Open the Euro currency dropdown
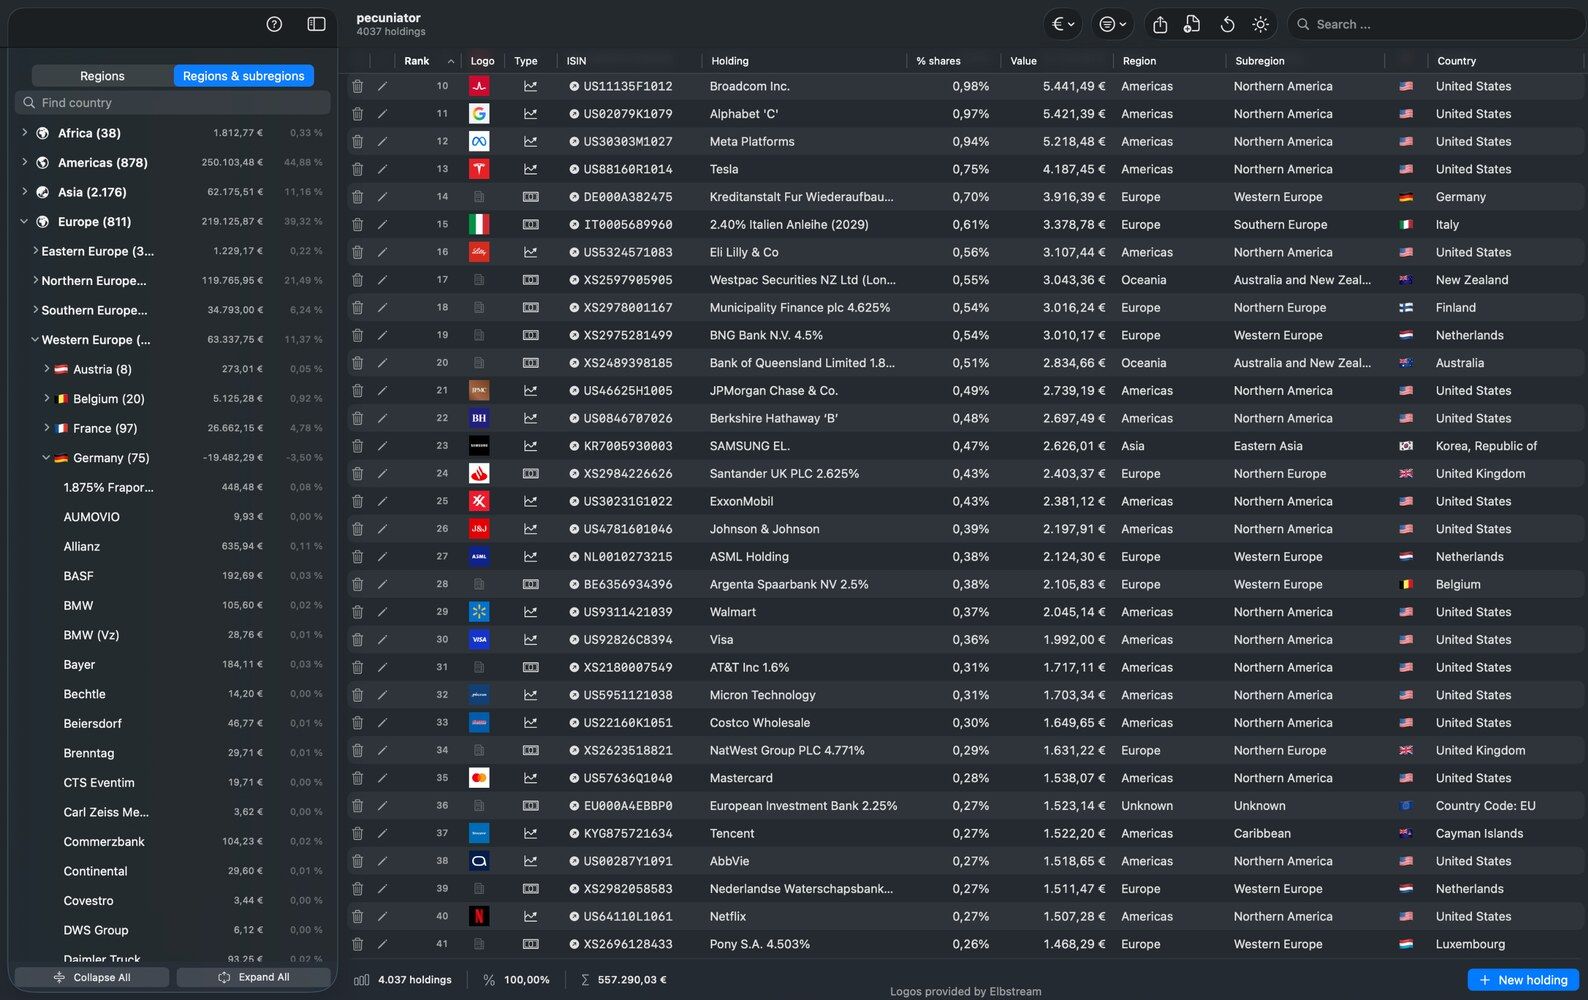1588x1000 pixels. point(1062,24)
